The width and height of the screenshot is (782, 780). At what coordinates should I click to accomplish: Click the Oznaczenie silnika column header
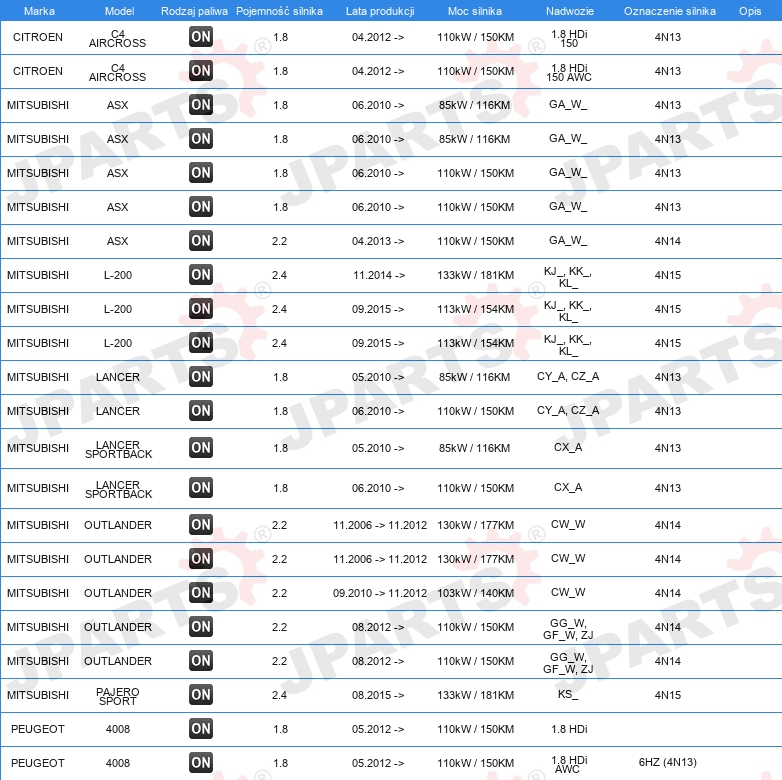click(x=670, y=11)
